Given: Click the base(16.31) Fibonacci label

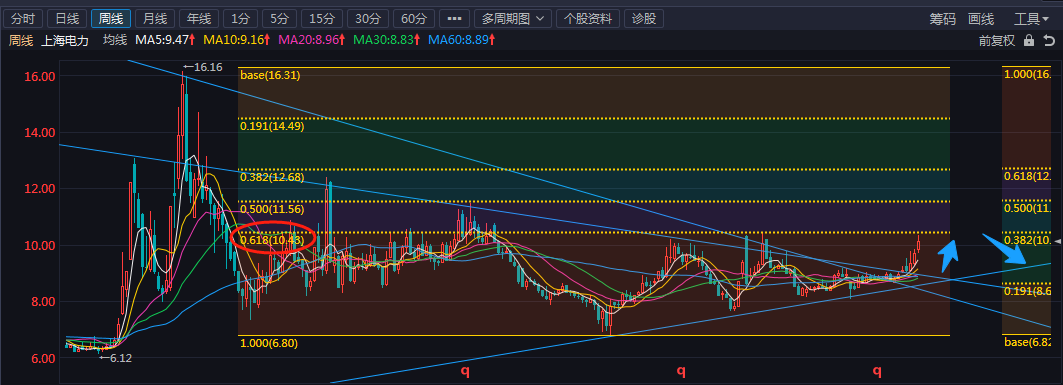Looking at the screenshot, I should coord(270,75).
